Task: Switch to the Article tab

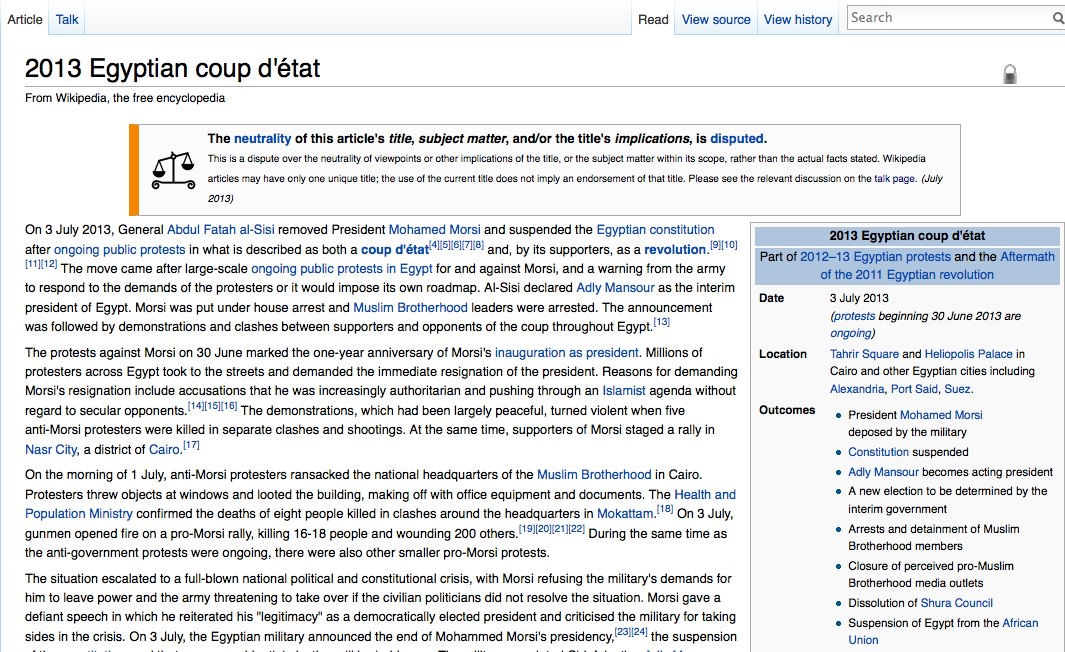Action: point(25,20)
